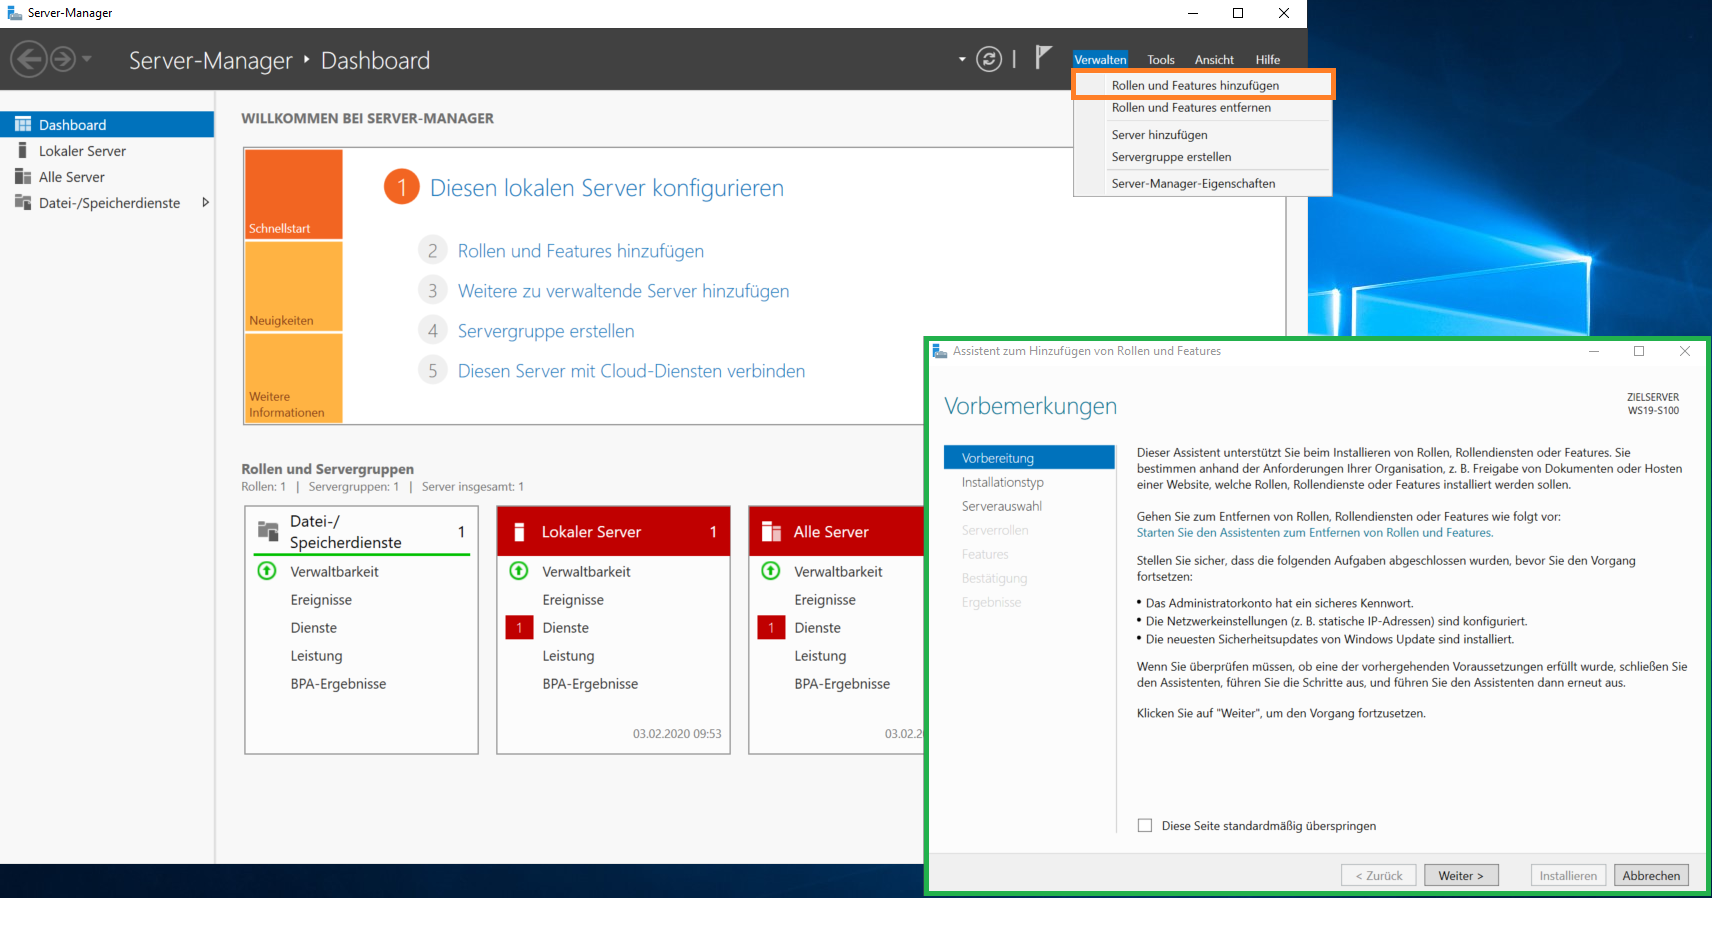Click the Schnellstart orange tile
This screenshot has width=1712, height=951.
click(294, 194)
